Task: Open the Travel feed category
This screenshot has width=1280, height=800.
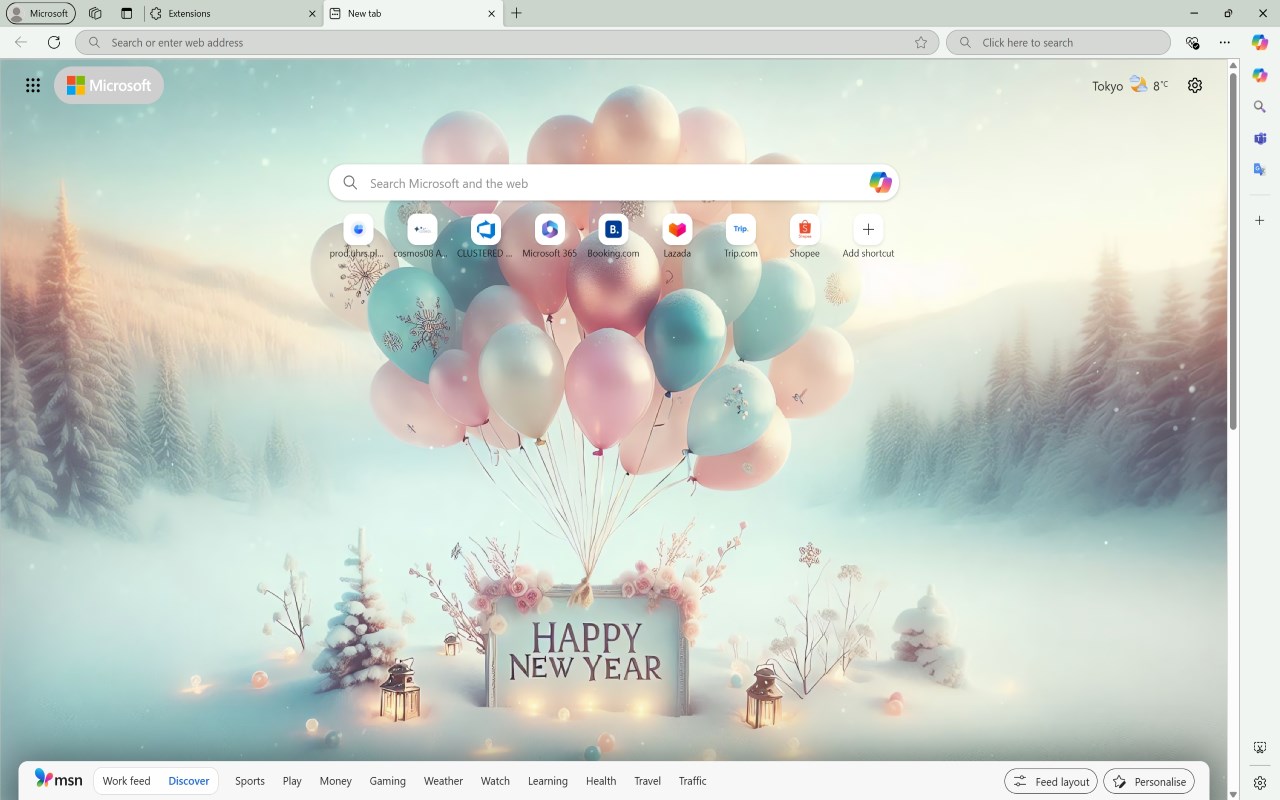Action: (647, 781)
